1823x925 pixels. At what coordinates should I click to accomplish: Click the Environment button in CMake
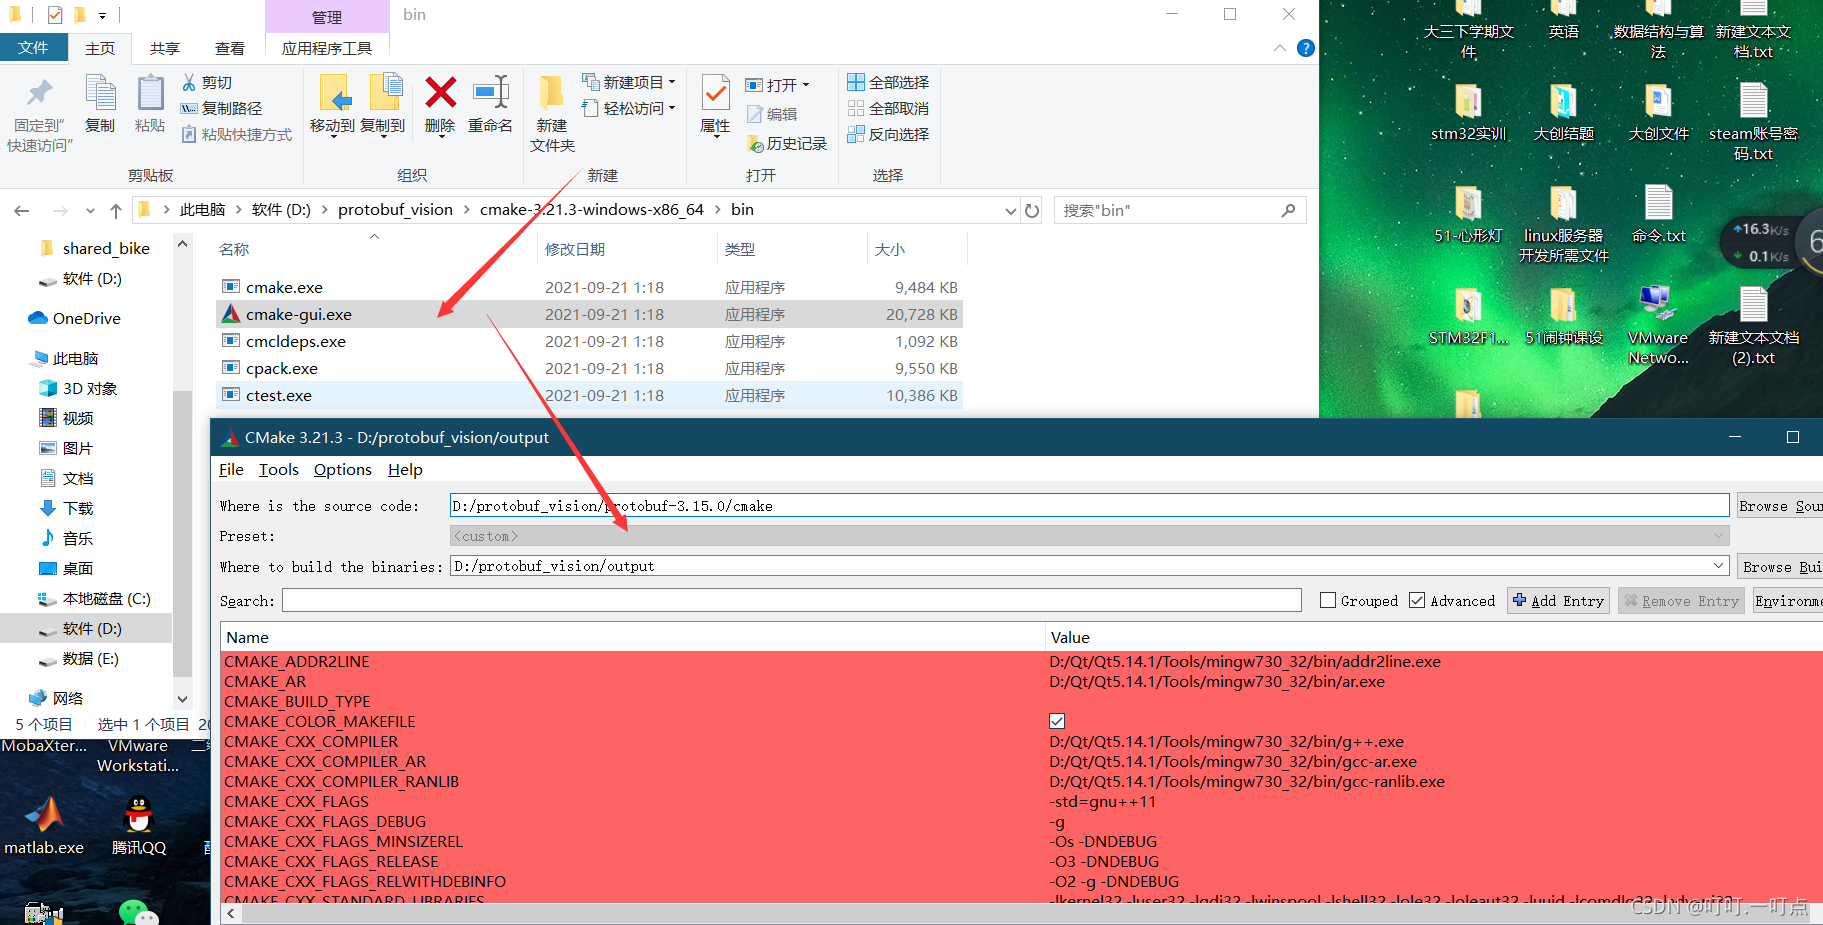pyautogui.click(x=1788, y=600)
